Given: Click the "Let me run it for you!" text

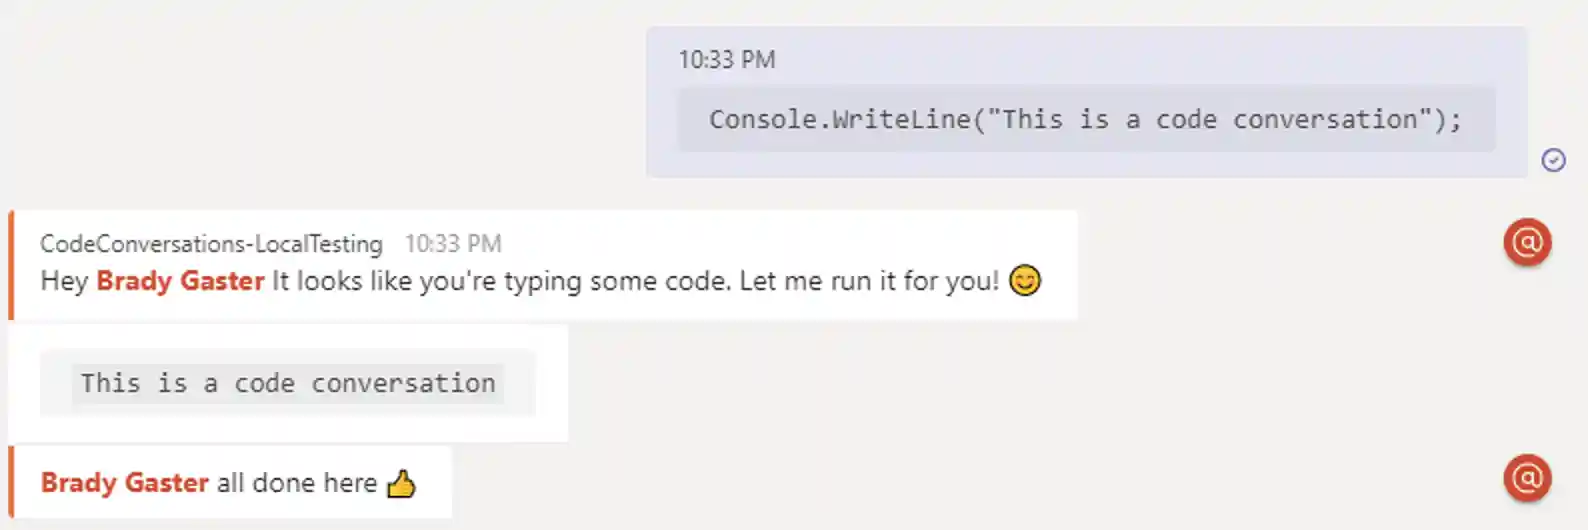Looking at the screenshot, I should coord(869,281).
